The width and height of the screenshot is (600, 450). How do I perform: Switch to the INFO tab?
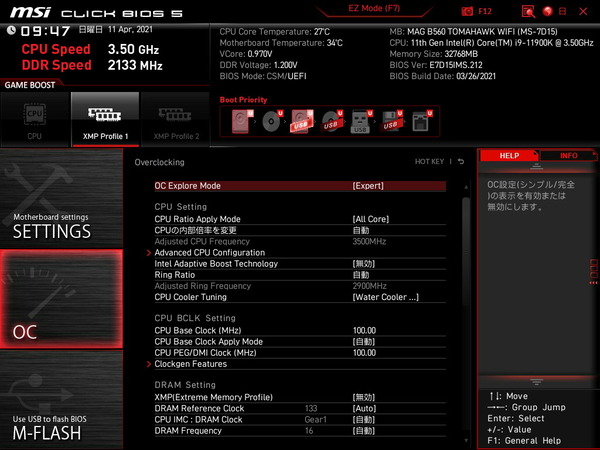coord(569,155)
